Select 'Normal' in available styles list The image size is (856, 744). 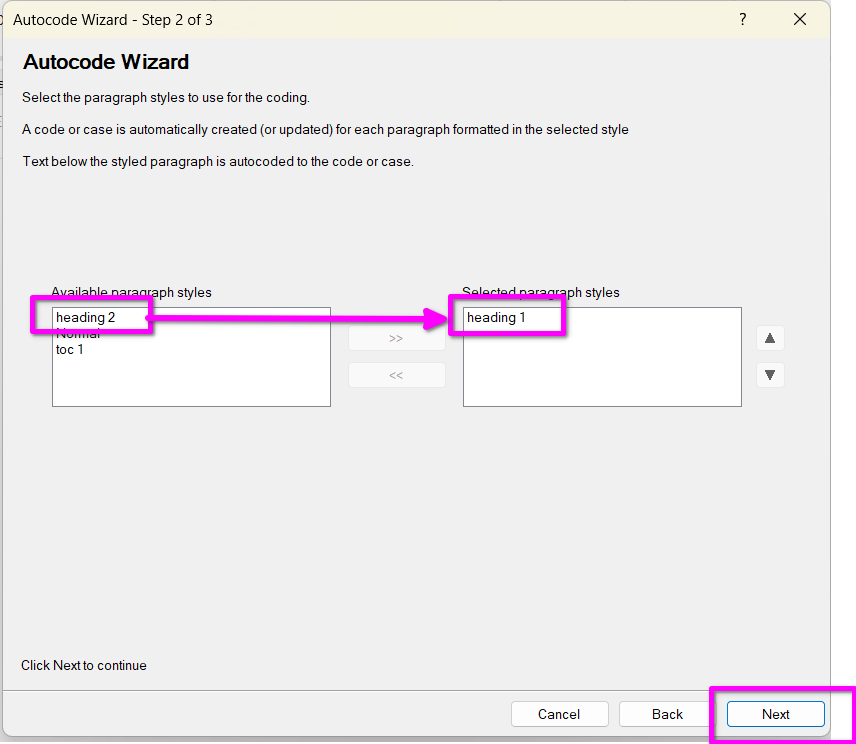coord(78,335)
